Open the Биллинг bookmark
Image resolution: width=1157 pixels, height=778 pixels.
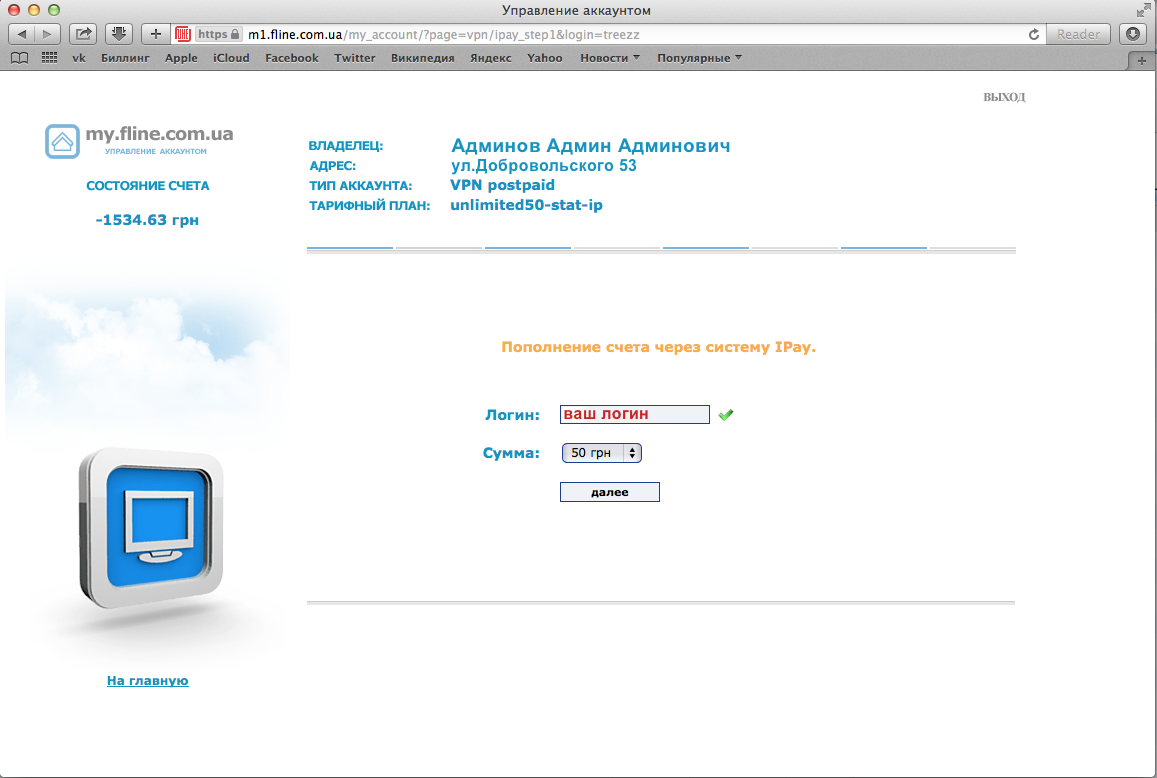pos(125,58)
